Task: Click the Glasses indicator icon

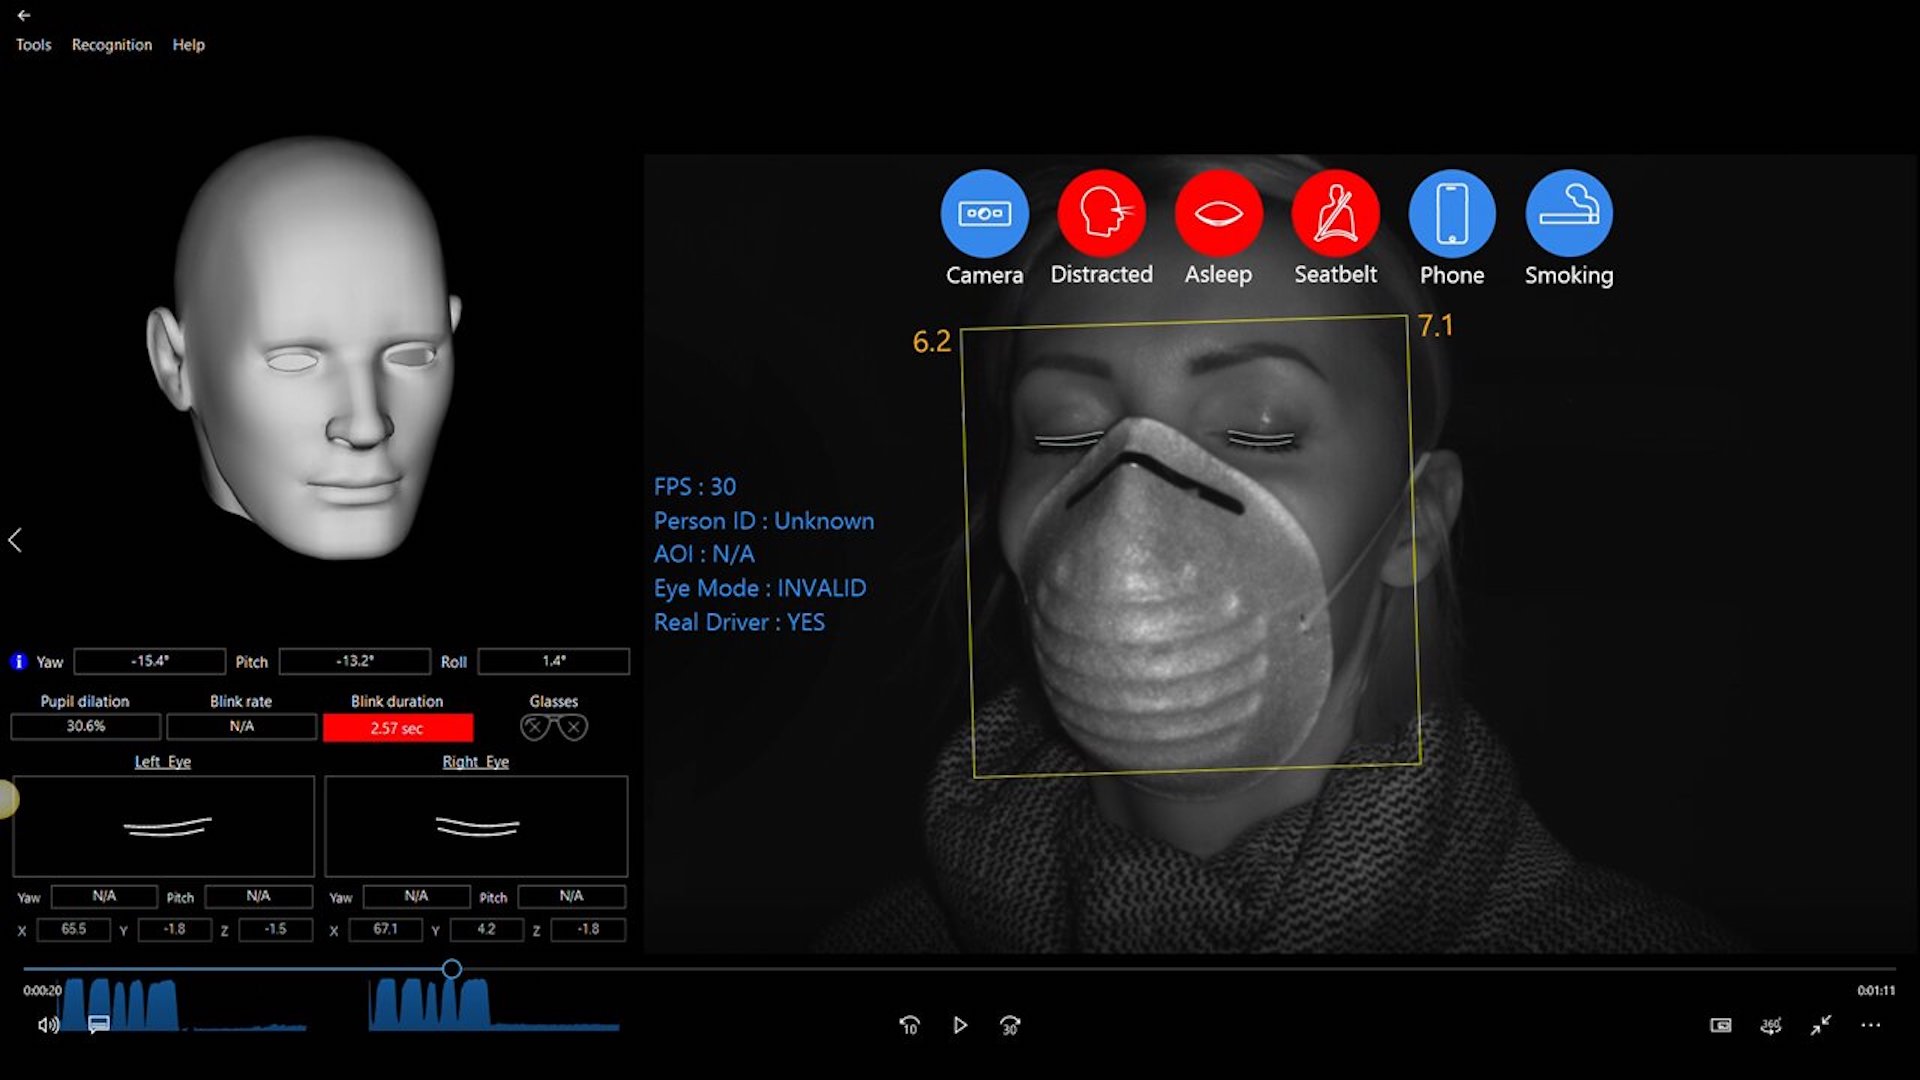Action: [x=554, y=727]
